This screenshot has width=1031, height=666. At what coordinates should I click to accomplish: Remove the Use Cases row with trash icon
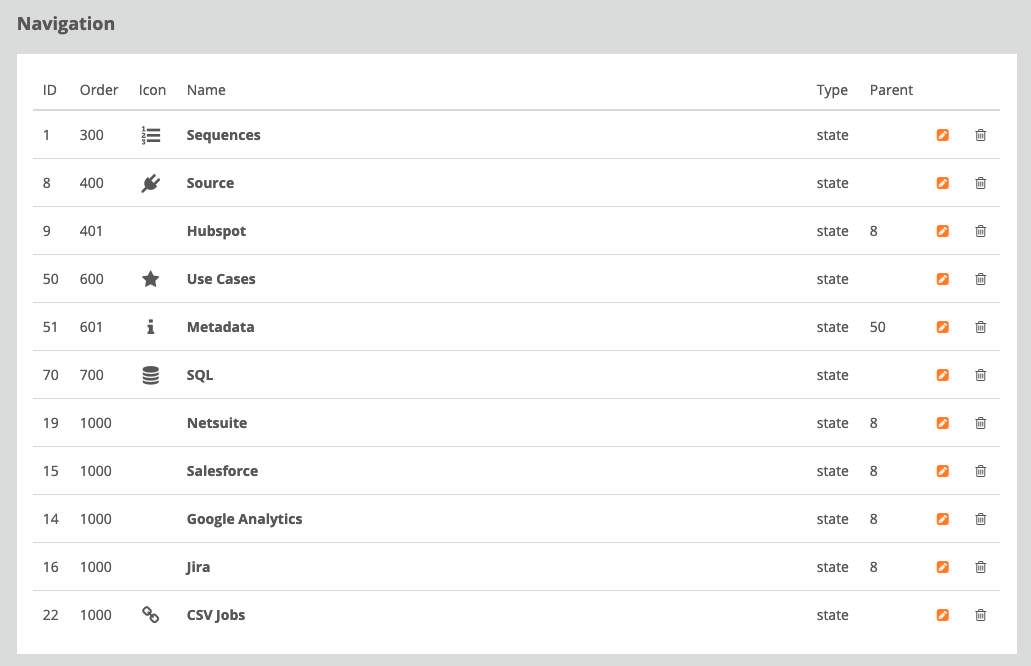(x=980, y=279)
